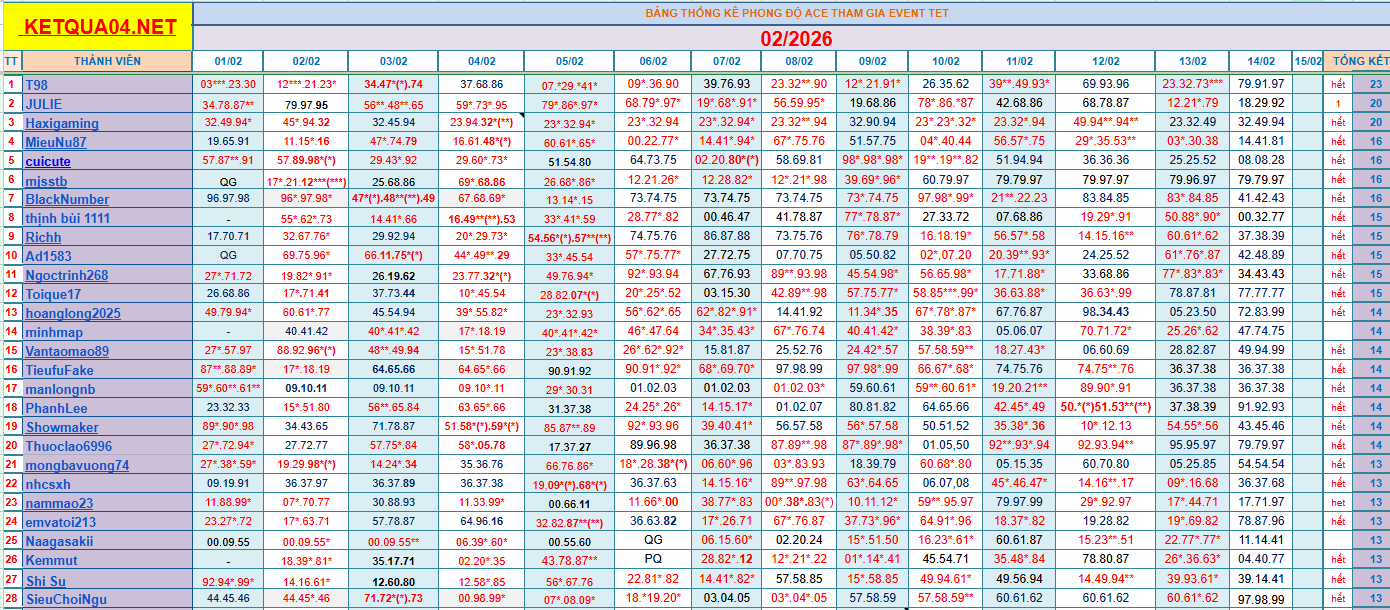This screenshot has height=610, width=1390.
Task: Click the Ngoctrinh268 member link
Action: [x=67, y=275]
